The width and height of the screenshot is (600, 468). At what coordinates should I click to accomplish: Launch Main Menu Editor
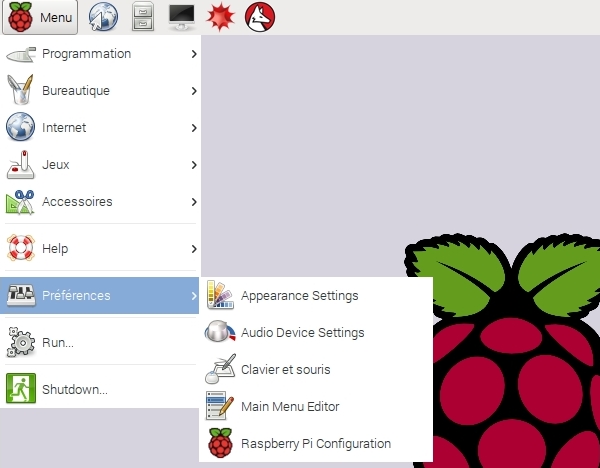point(316,406)
